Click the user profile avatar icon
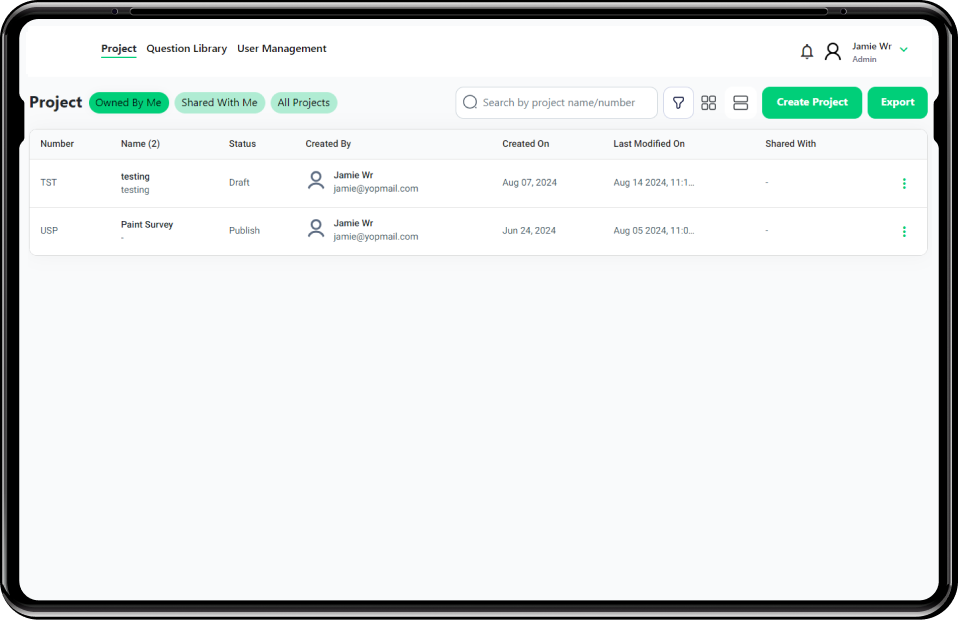958x620 pixels. tap(832, 52)
